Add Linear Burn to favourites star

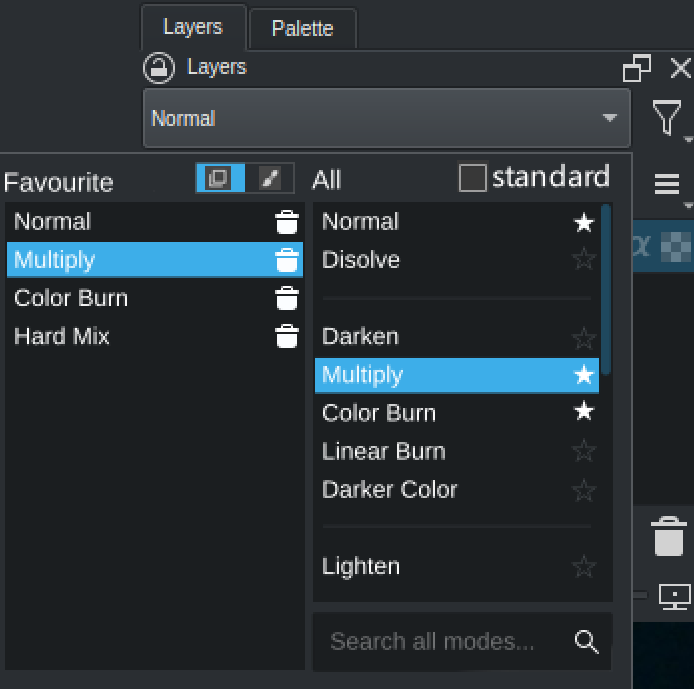coord(584,451)
